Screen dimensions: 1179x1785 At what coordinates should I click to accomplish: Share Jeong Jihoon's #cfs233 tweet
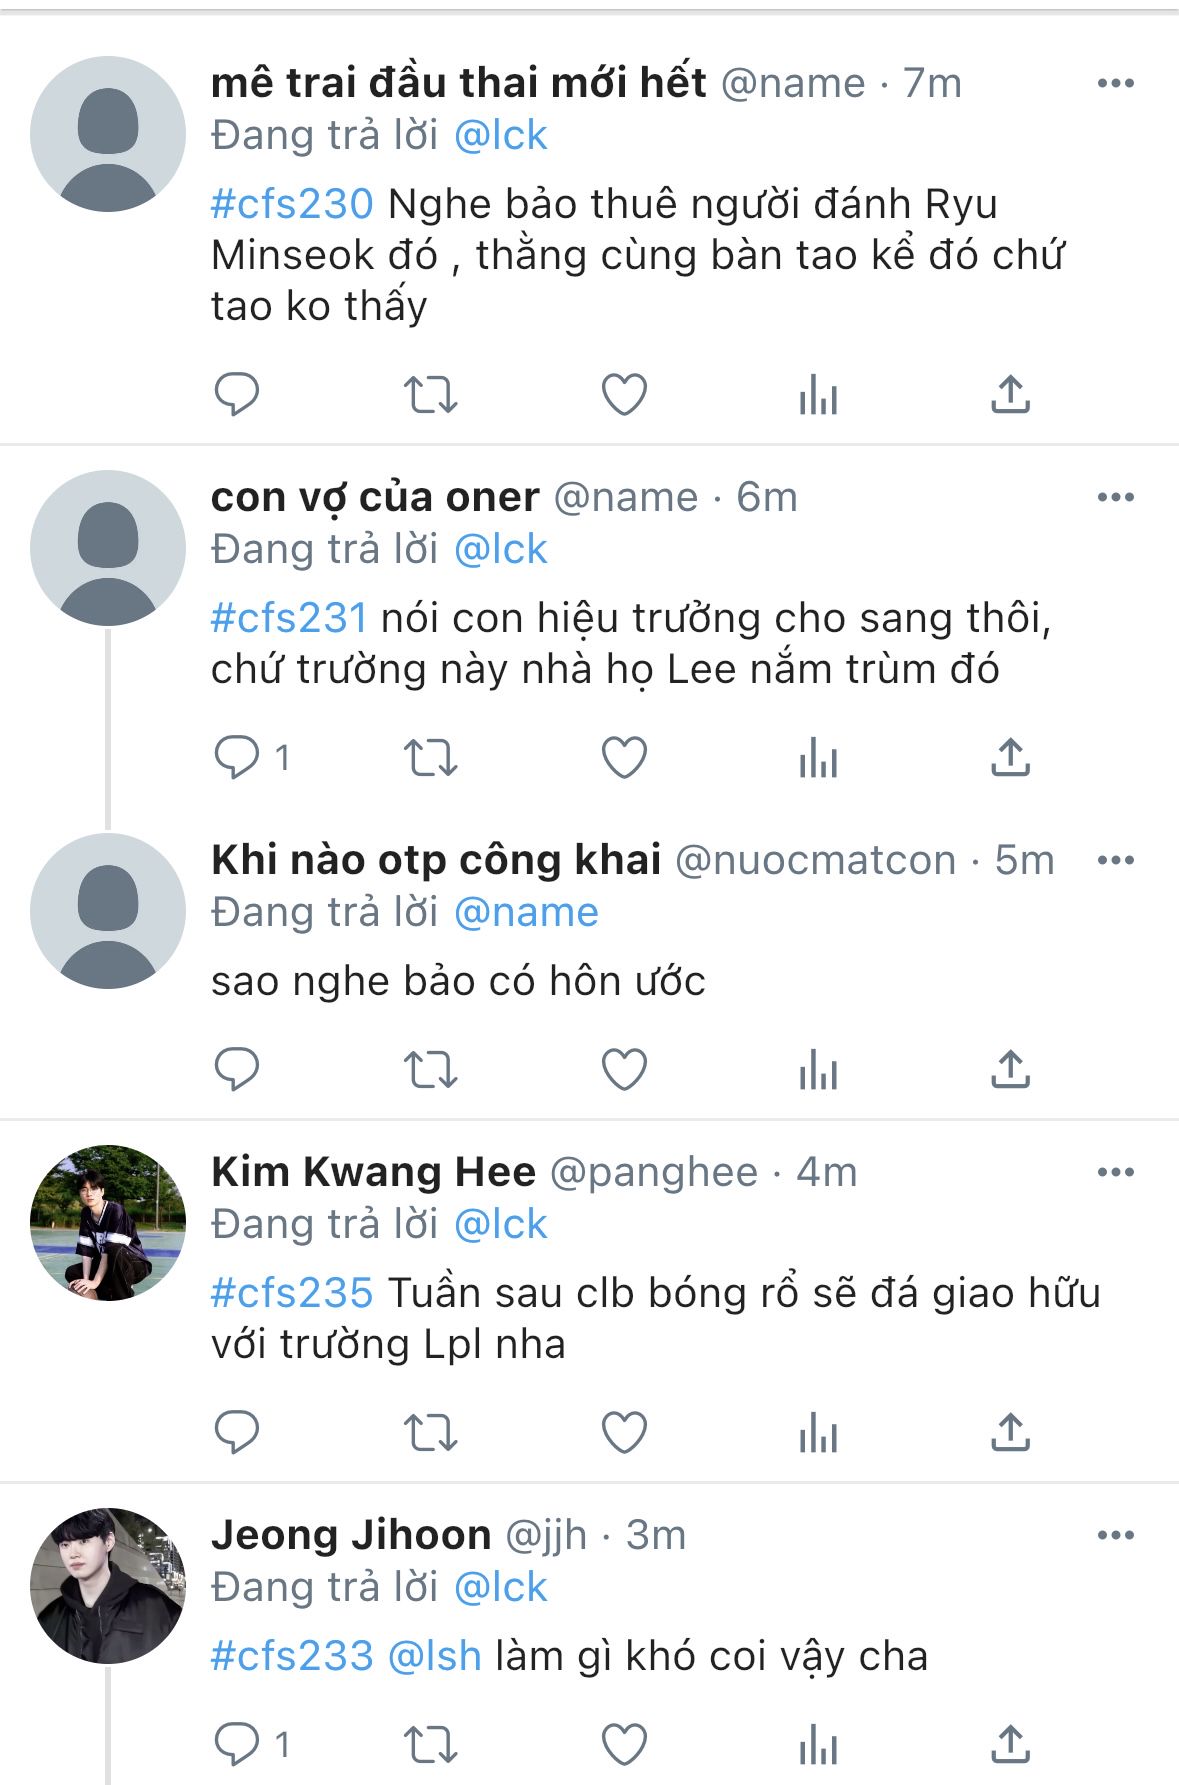[1010, 1745]
